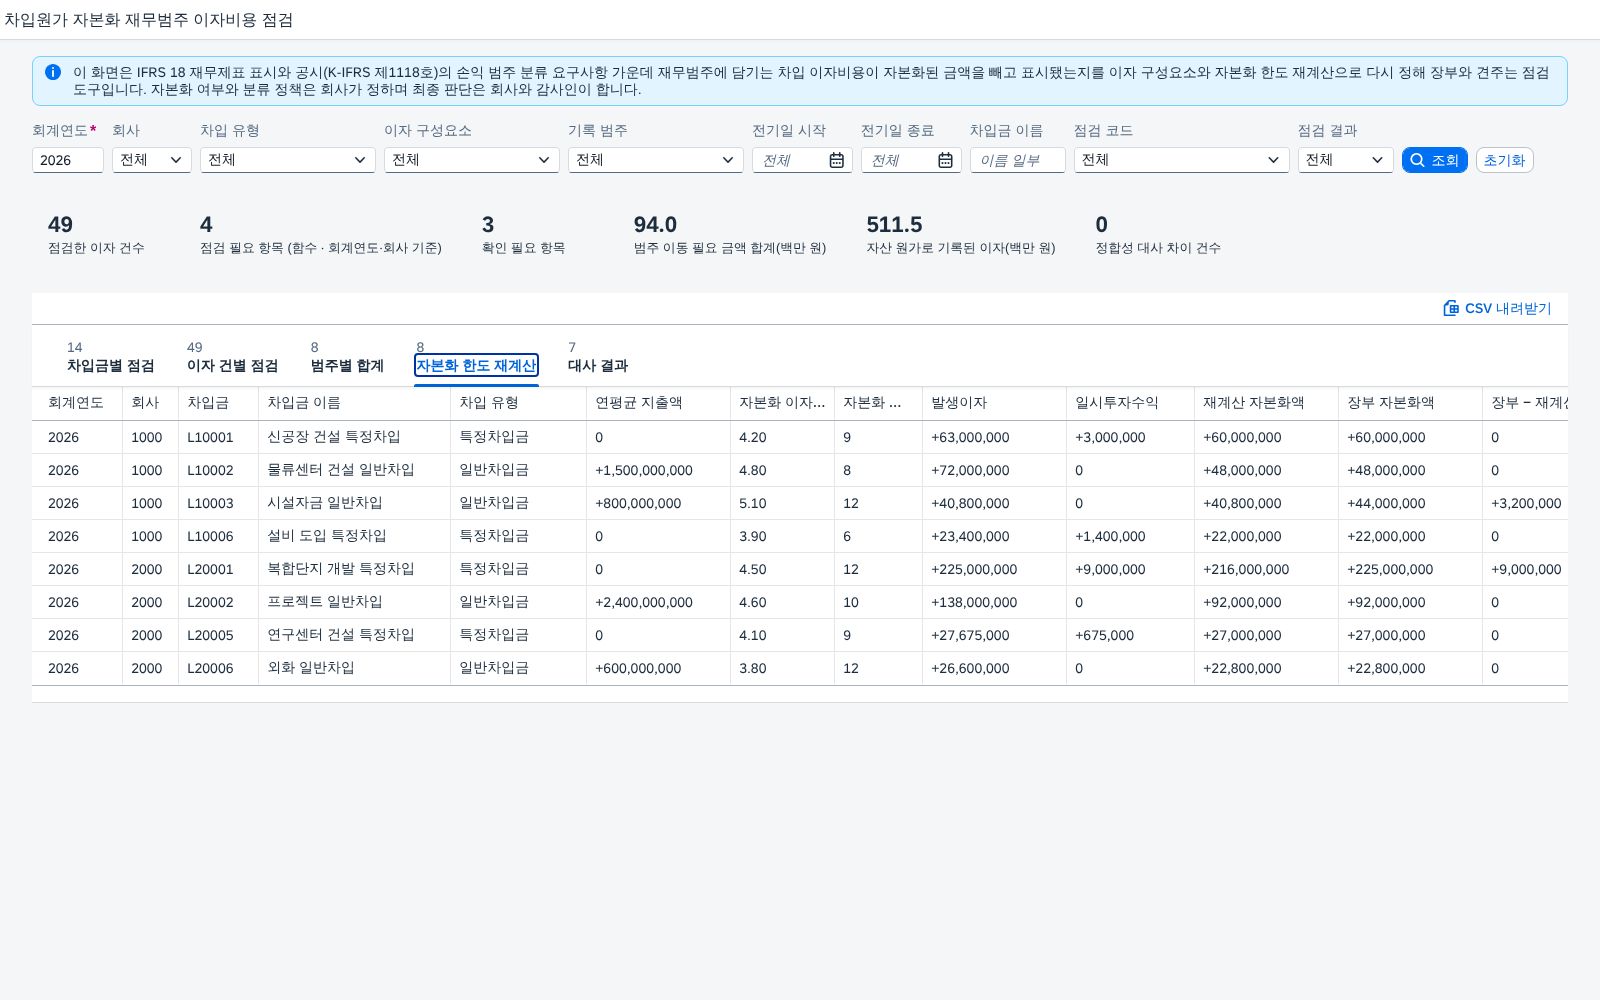This screenshot has width=1600, height=1000.
Task: Open the 차입 유형 dropdown
Action: click(288, 160)
